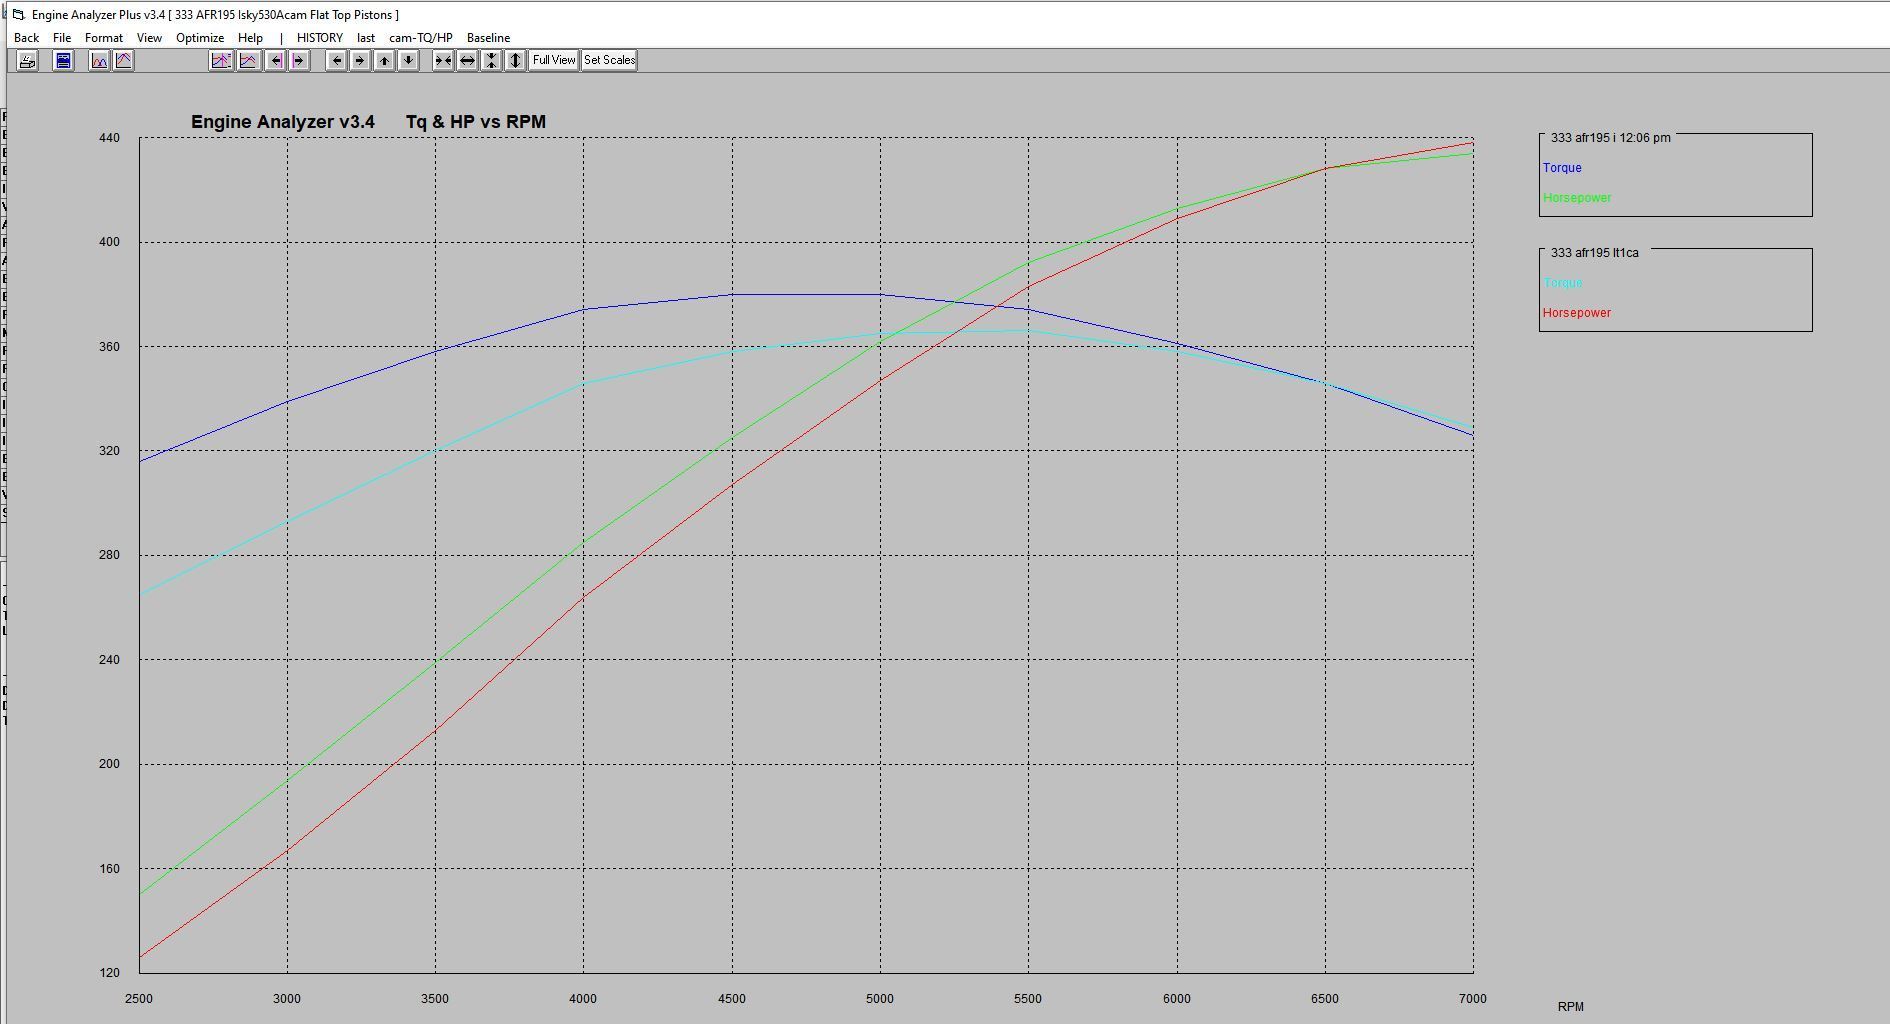Image resolution: width=1890 pixels, height=1024 pixels.
Task: Pan the graph left using arrow icon
Action: [336, 60]
